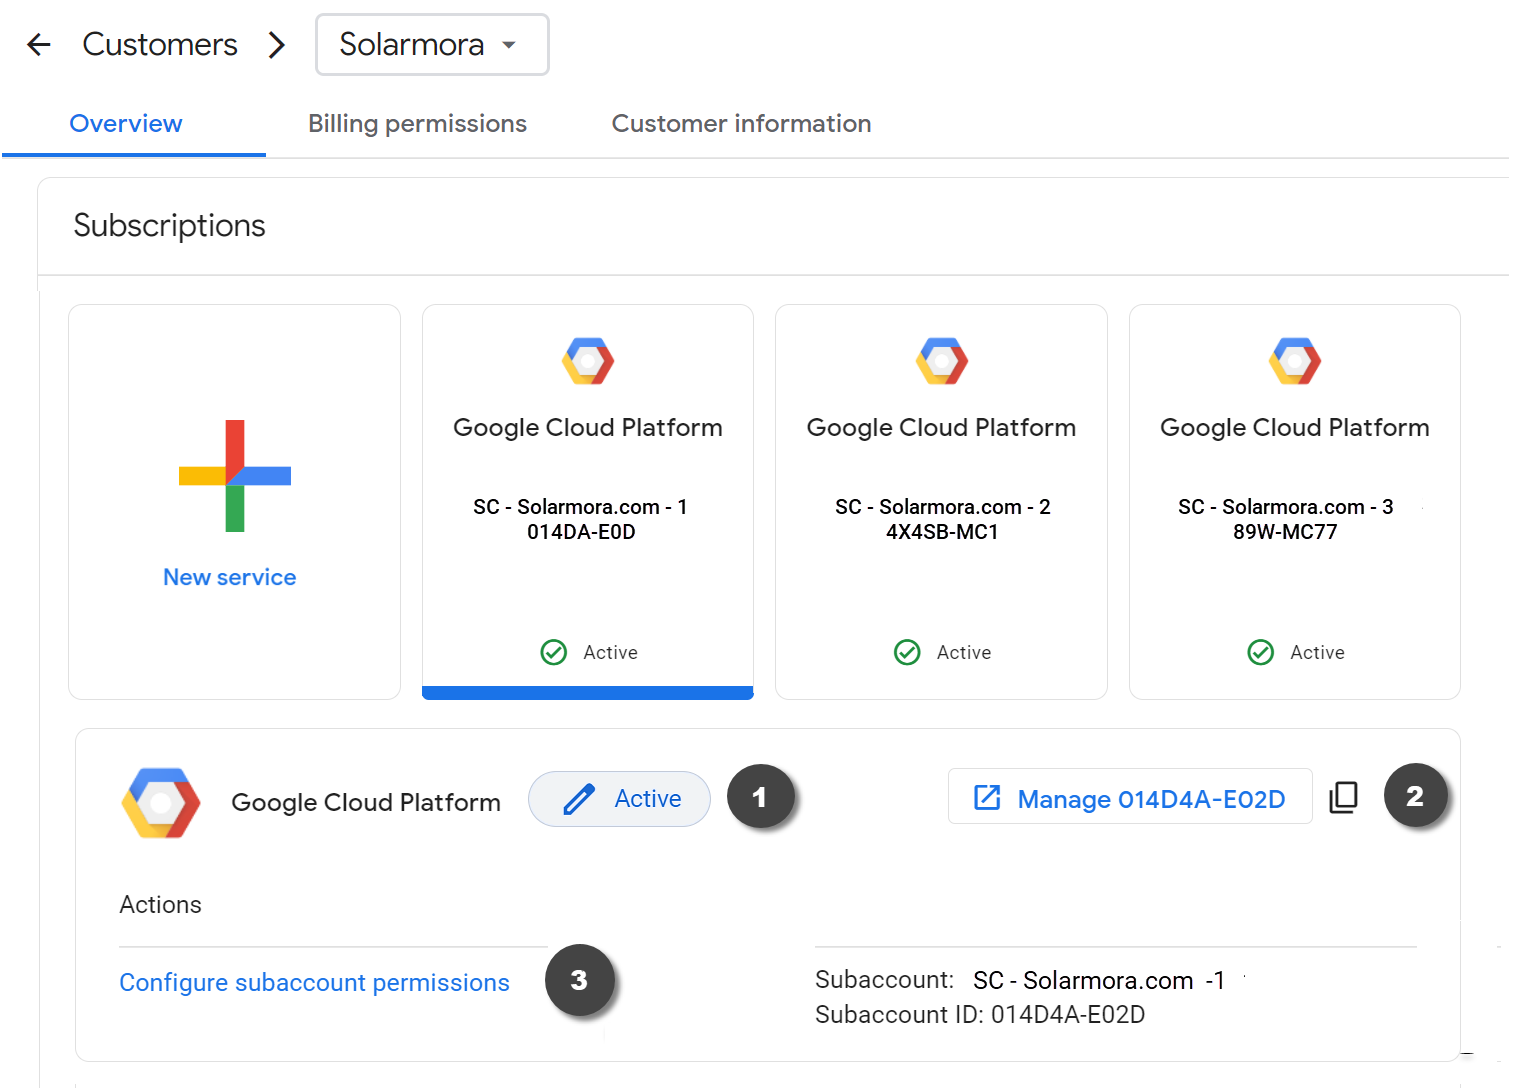Click the large Google Cloud Platform logo in details panel

coord(161,803)
